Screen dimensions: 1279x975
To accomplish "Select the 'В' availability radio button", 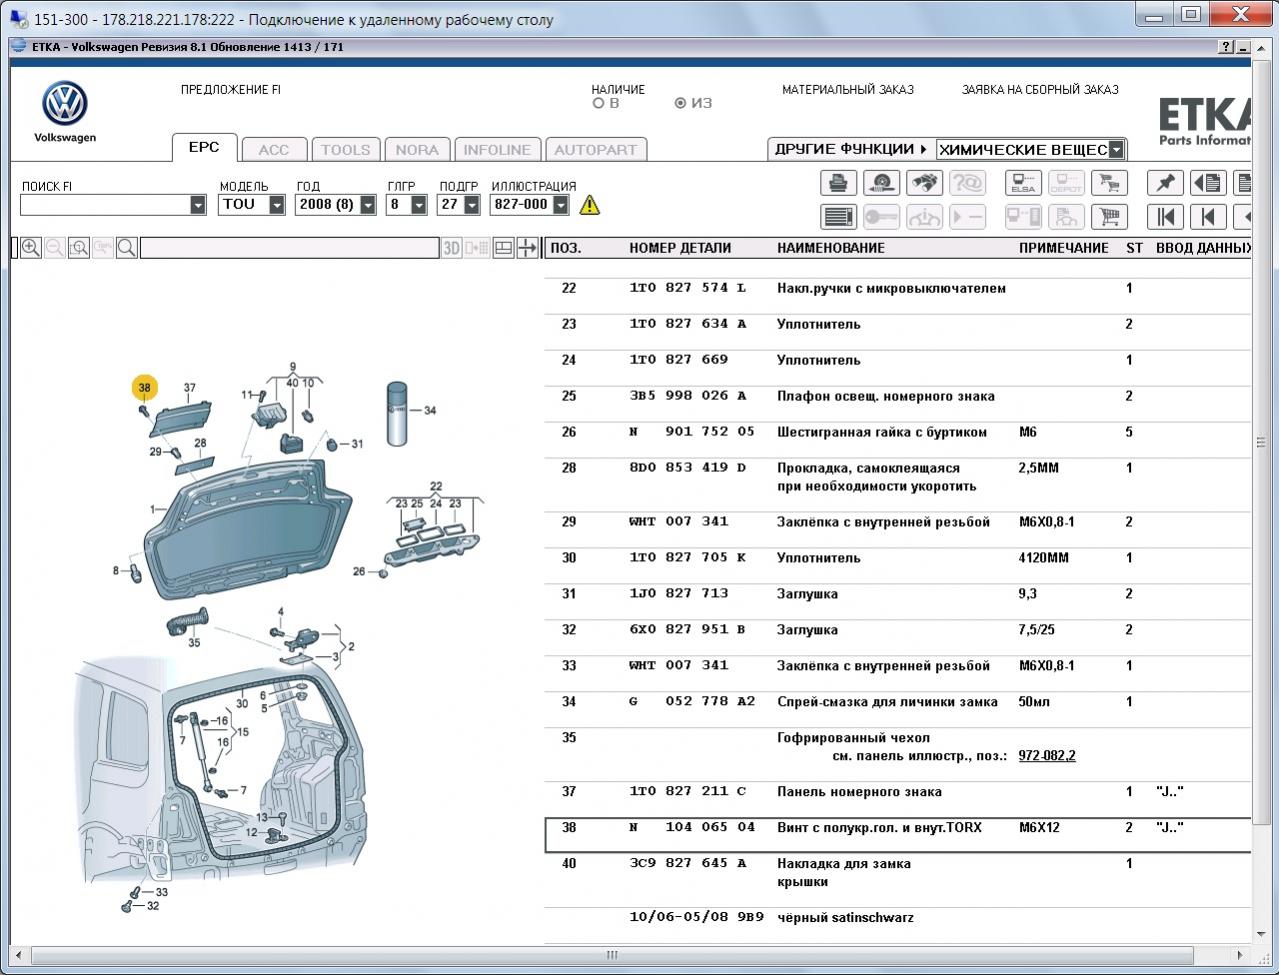I will (599, 103).
